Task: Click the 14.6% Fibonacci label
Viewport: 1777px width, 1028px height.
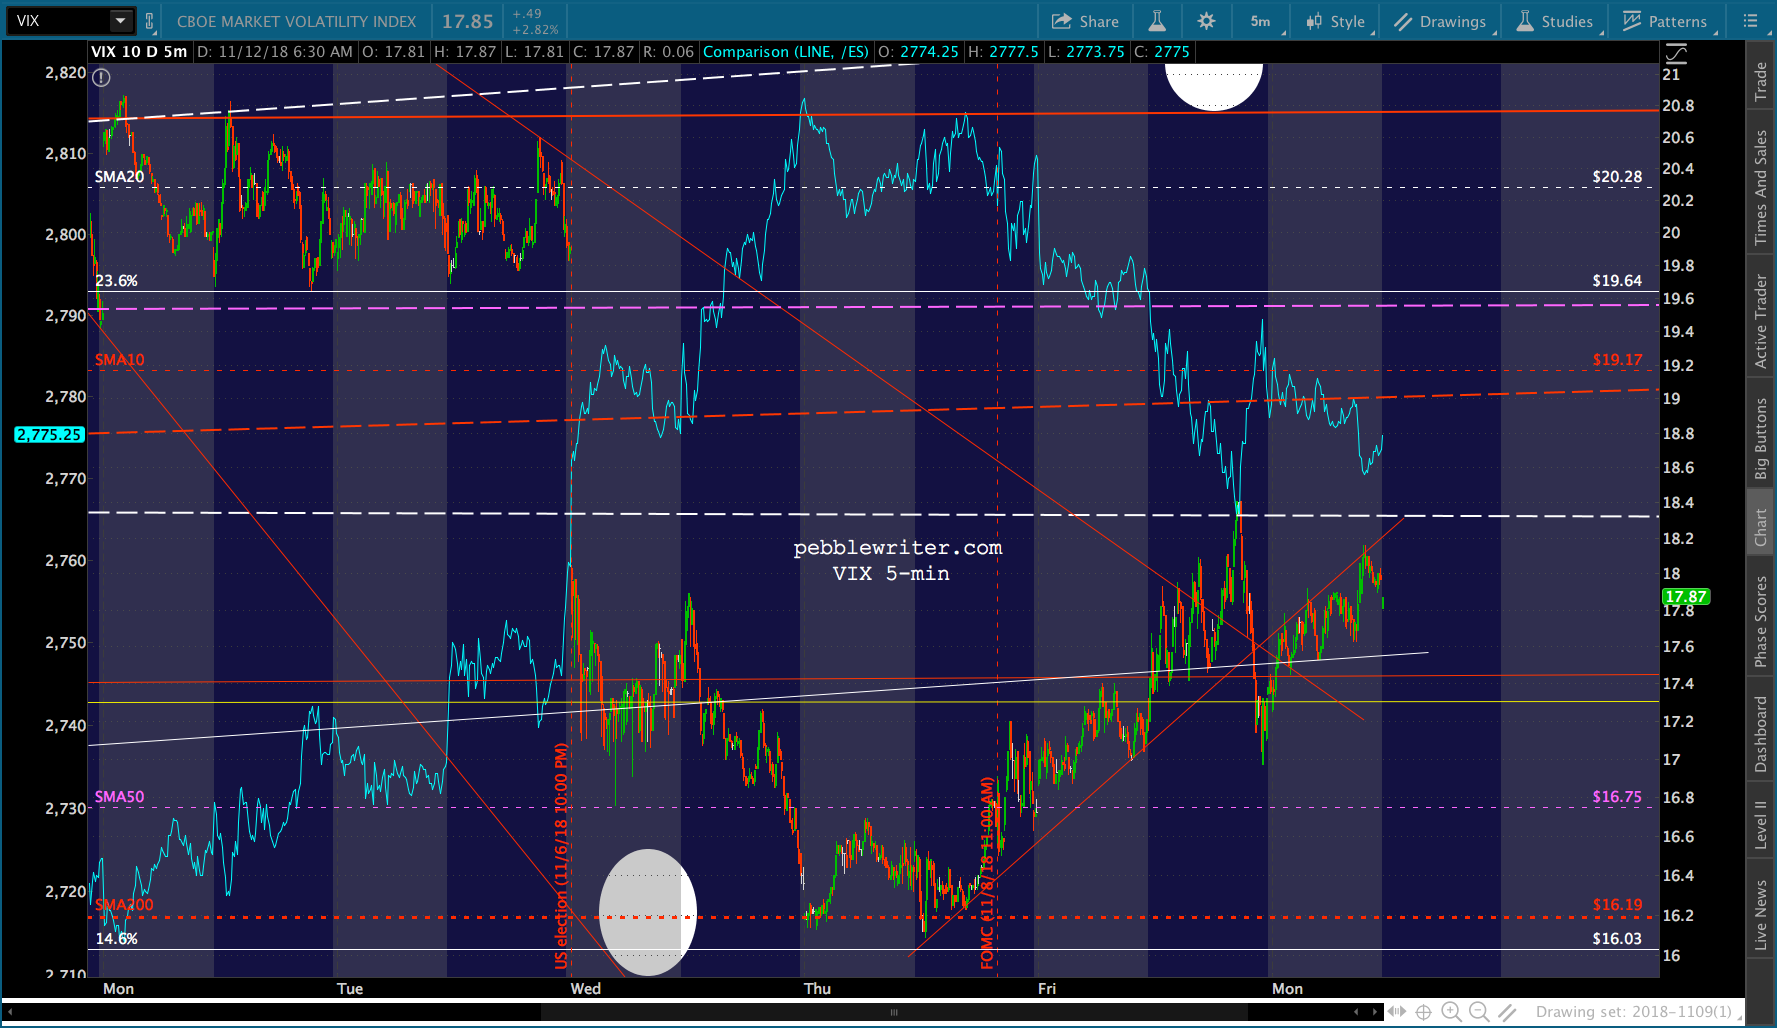Action: [116, 939]
